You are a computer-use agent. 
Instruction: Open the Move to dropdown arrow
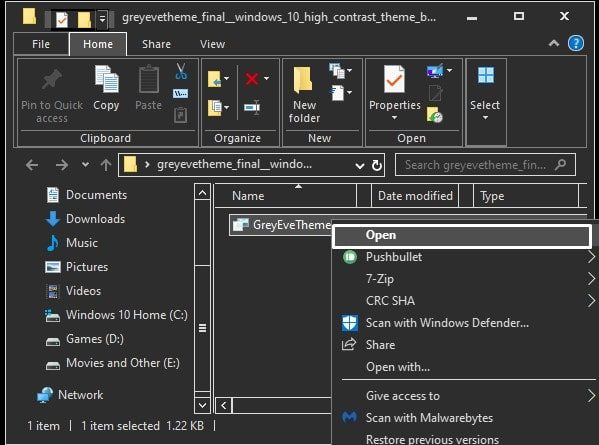point(227,78)
